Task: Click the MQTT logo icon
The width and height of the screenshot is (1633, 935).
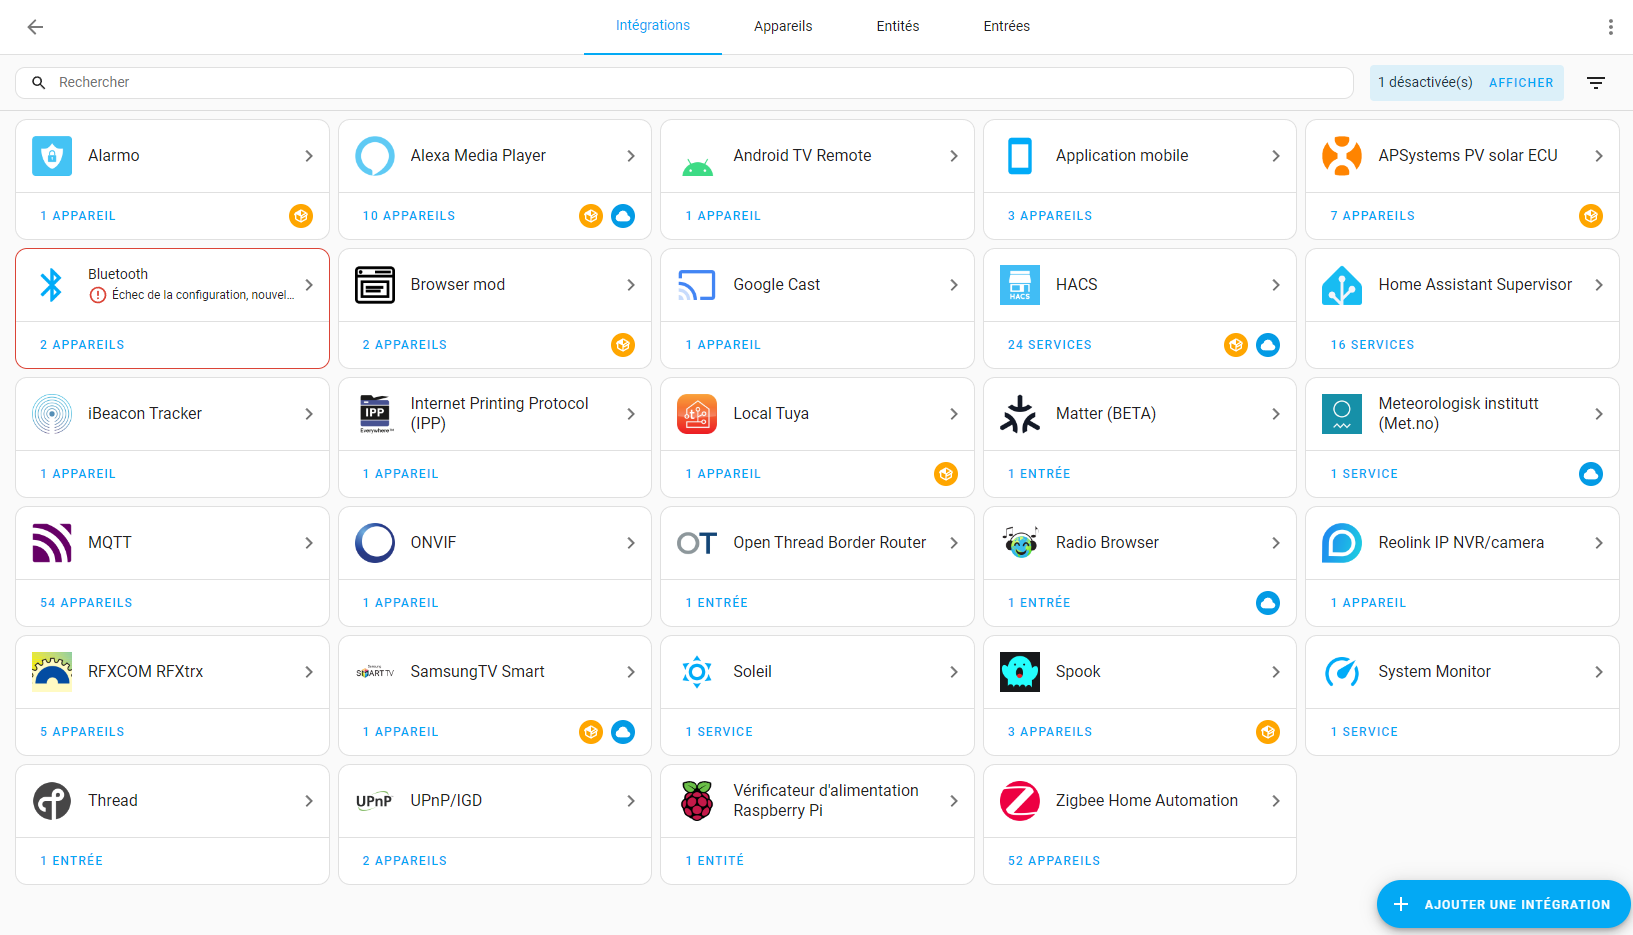Action: (51, 543)
